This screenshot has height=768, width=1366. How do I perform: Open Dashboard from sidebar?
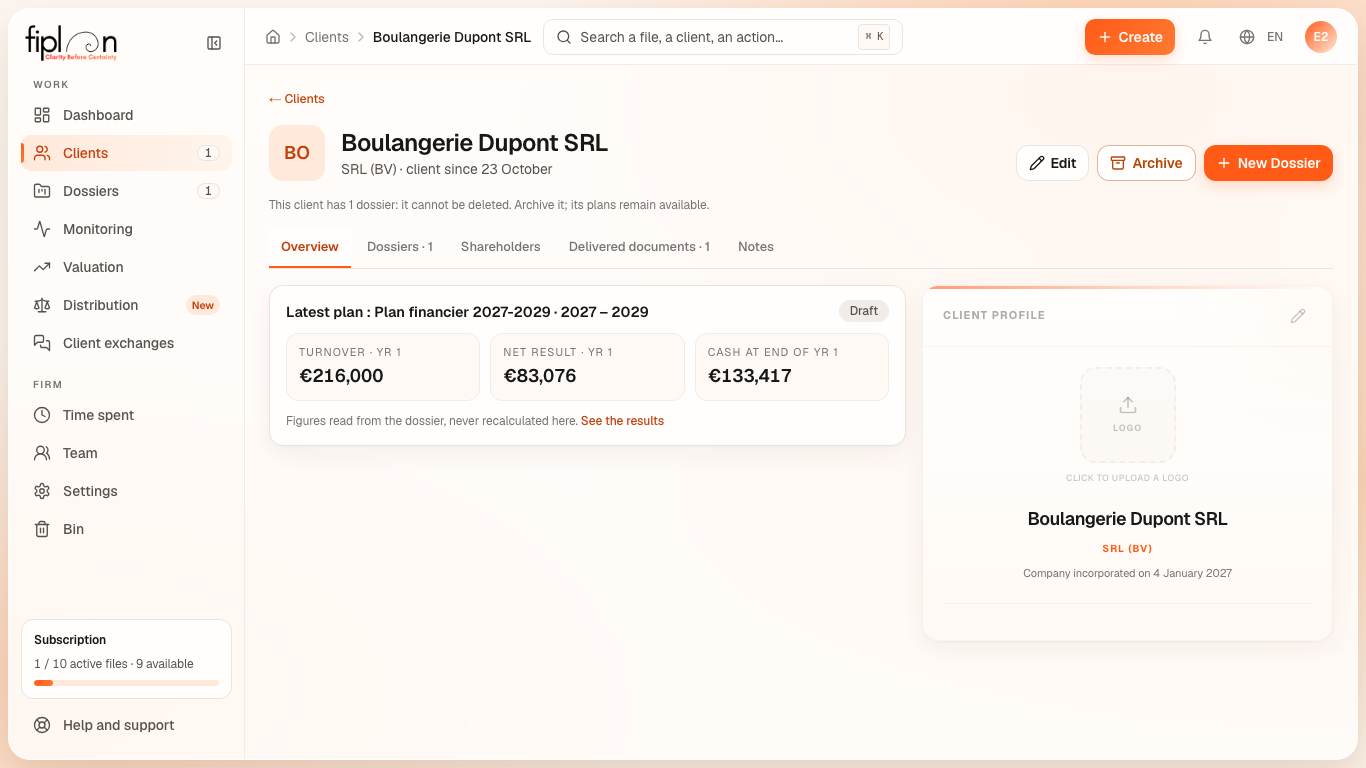(x=126, y=115)
